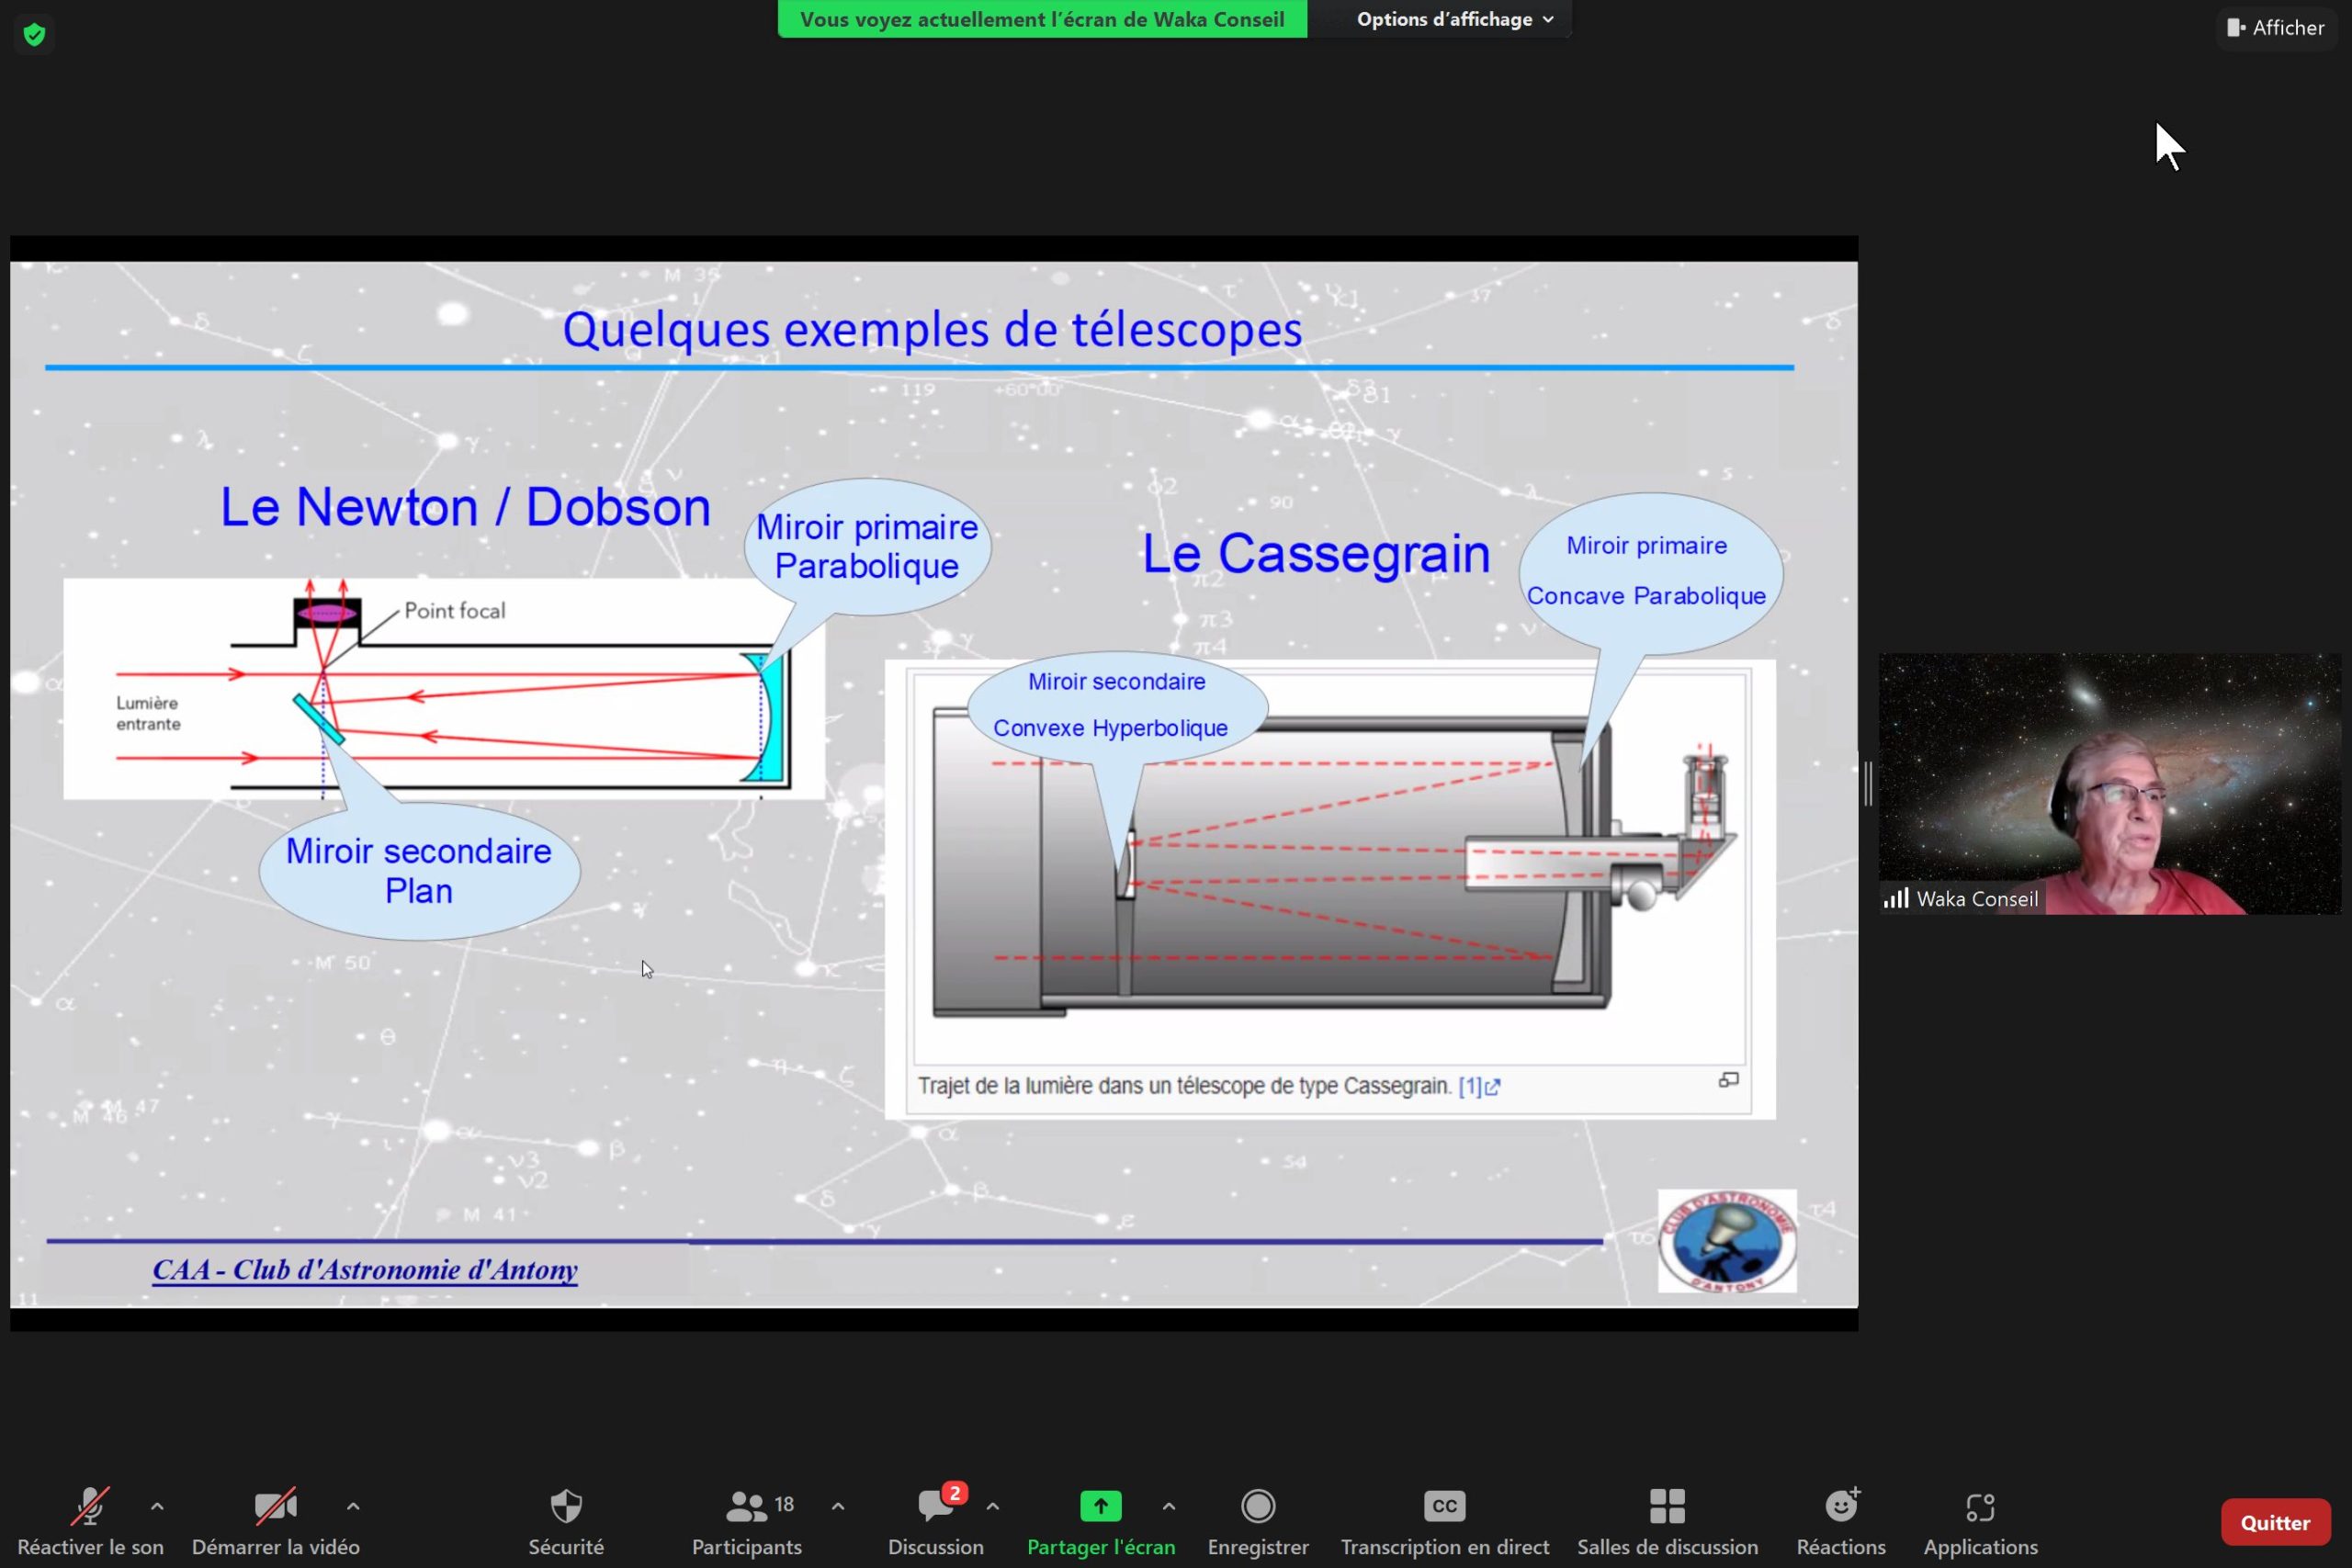Open the Discussion chat panel
The width and height of the screenshot is (2352, 1568).
[x=935, y=1521]
